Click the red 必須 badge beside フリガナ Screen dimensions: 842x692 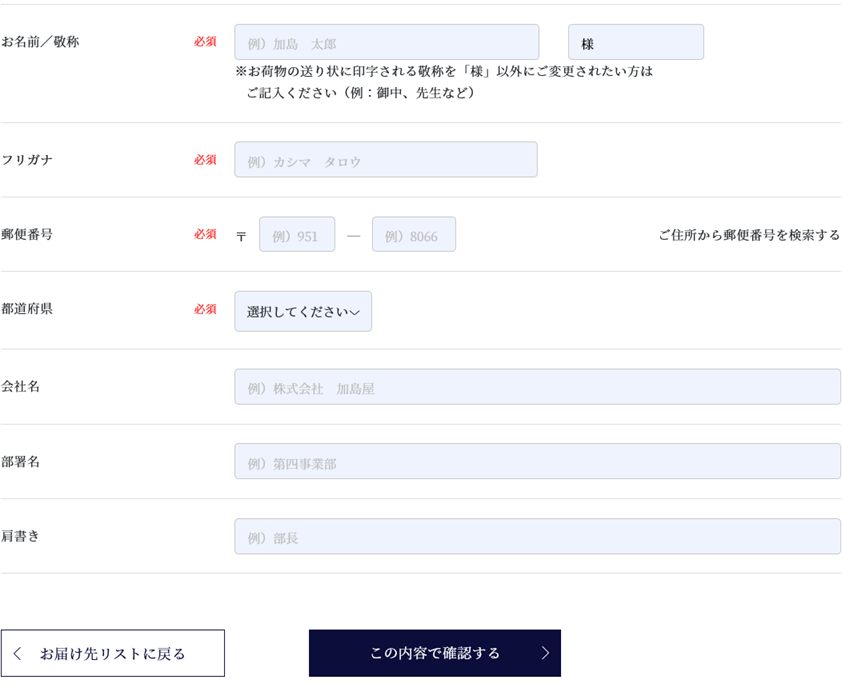(x=205, y=159)
